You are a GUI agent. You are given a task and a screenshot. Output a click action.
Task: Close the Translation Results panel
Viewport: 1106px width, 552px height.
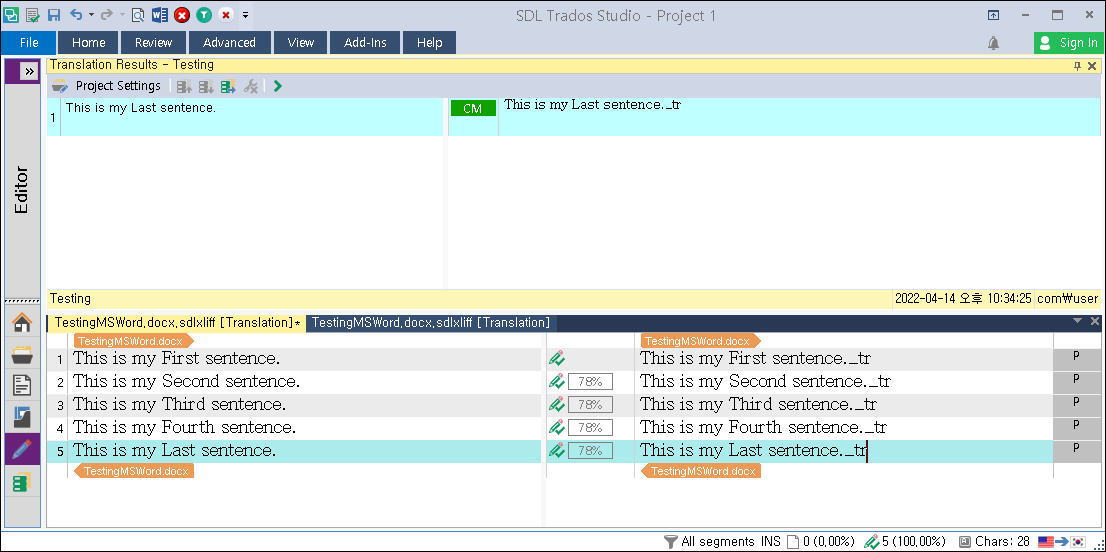click(x=1092, y=66)
